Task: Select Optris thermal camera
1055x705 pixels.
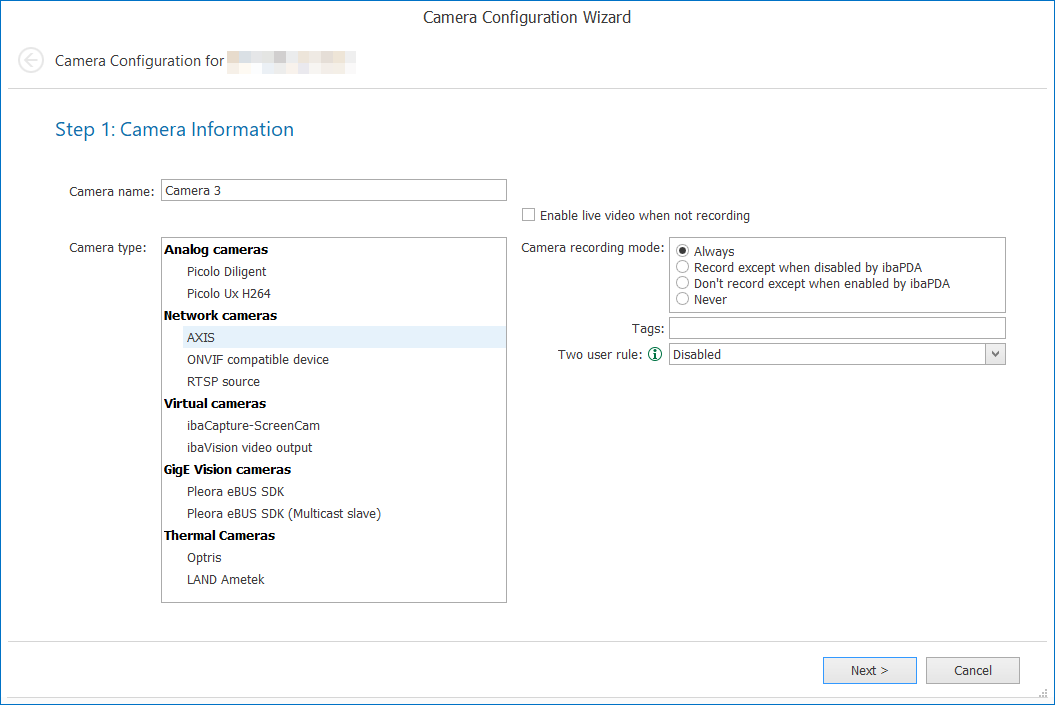Action: 204,558
